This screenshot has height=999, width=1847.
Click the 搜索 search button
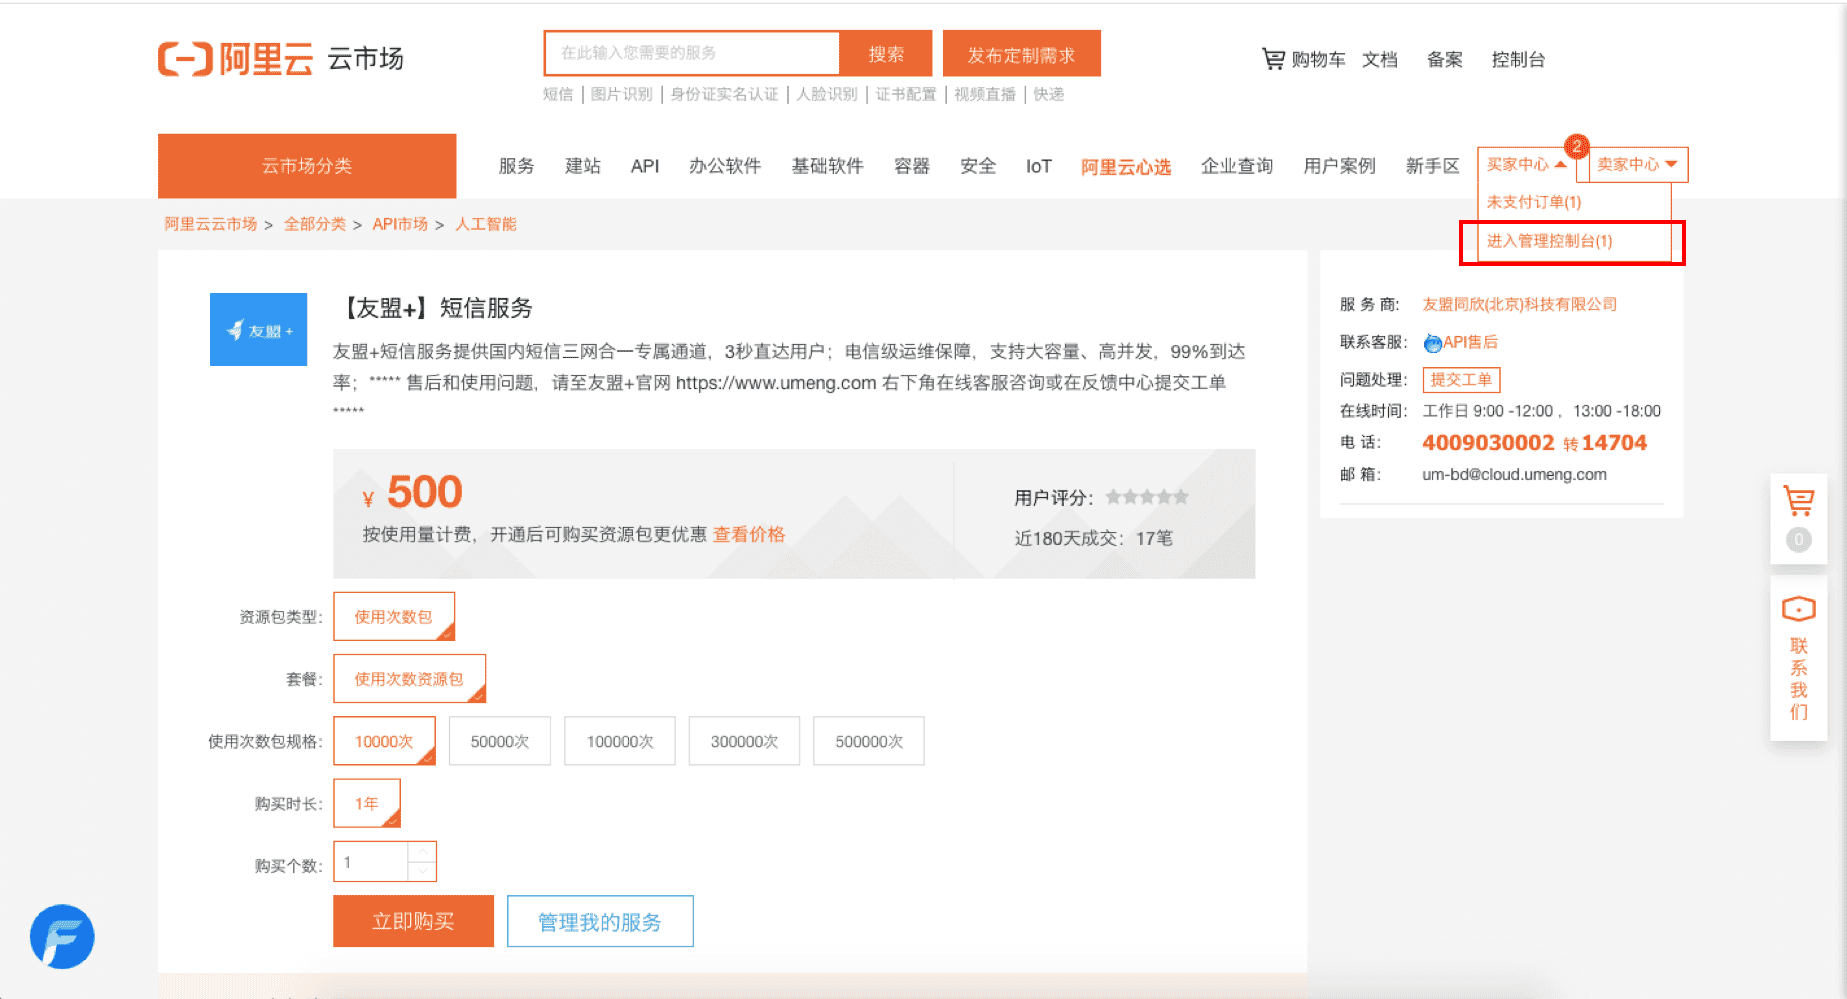click(x=886, y=53)
